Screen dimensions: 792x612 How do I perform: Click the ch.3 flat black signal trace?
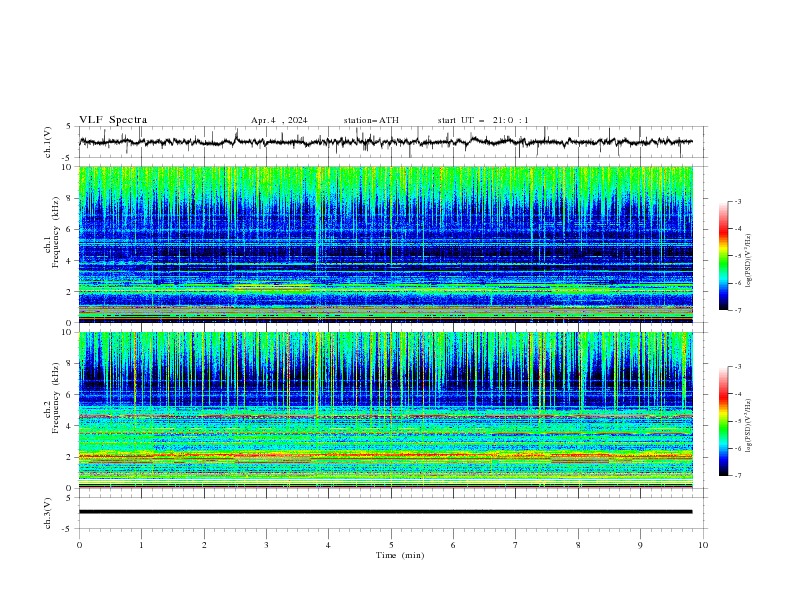tap(385, 512)
